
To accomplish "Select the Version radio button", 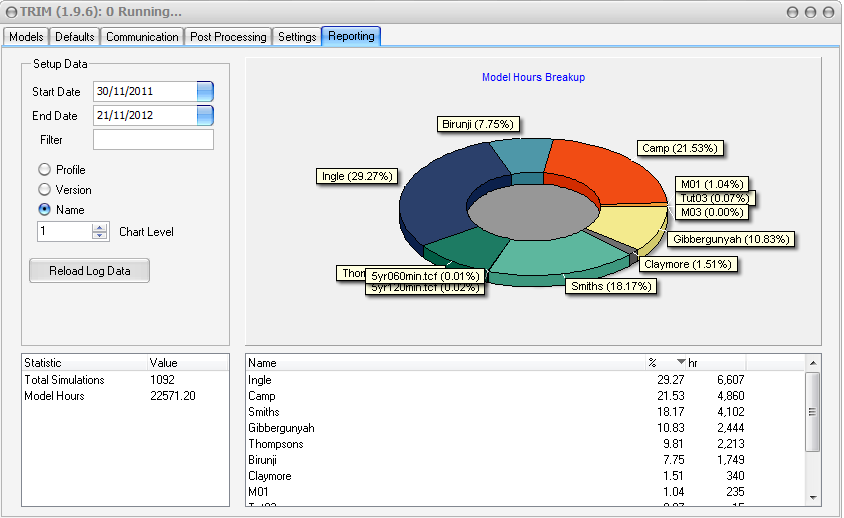I will (x=45, y=190).
